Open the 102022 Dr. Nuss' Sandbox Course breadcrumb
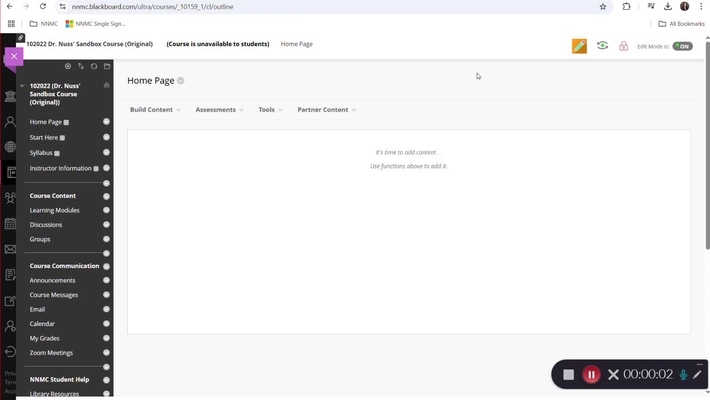Screen dimensions: 710x400 click(90, 44)
